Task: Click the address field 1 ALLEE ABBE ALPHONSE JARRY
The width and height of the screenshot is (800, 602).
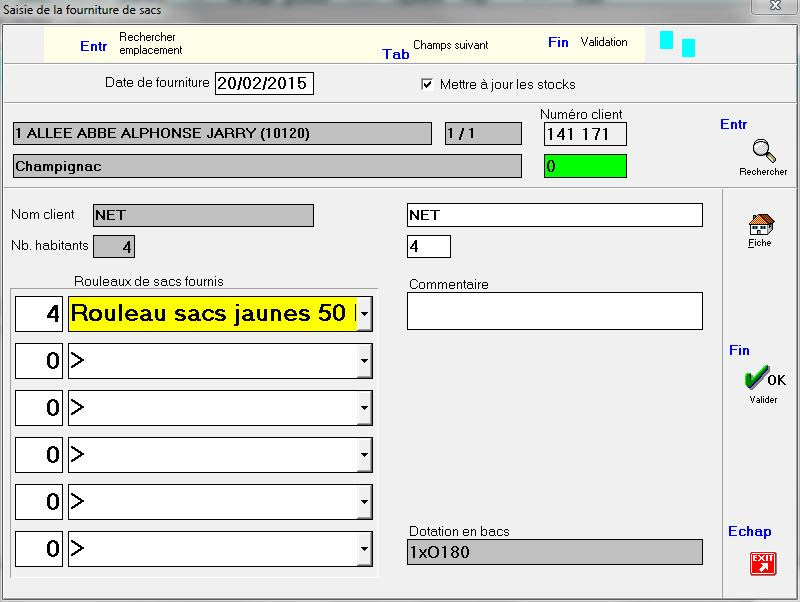Action: click(x=222, y=134)
